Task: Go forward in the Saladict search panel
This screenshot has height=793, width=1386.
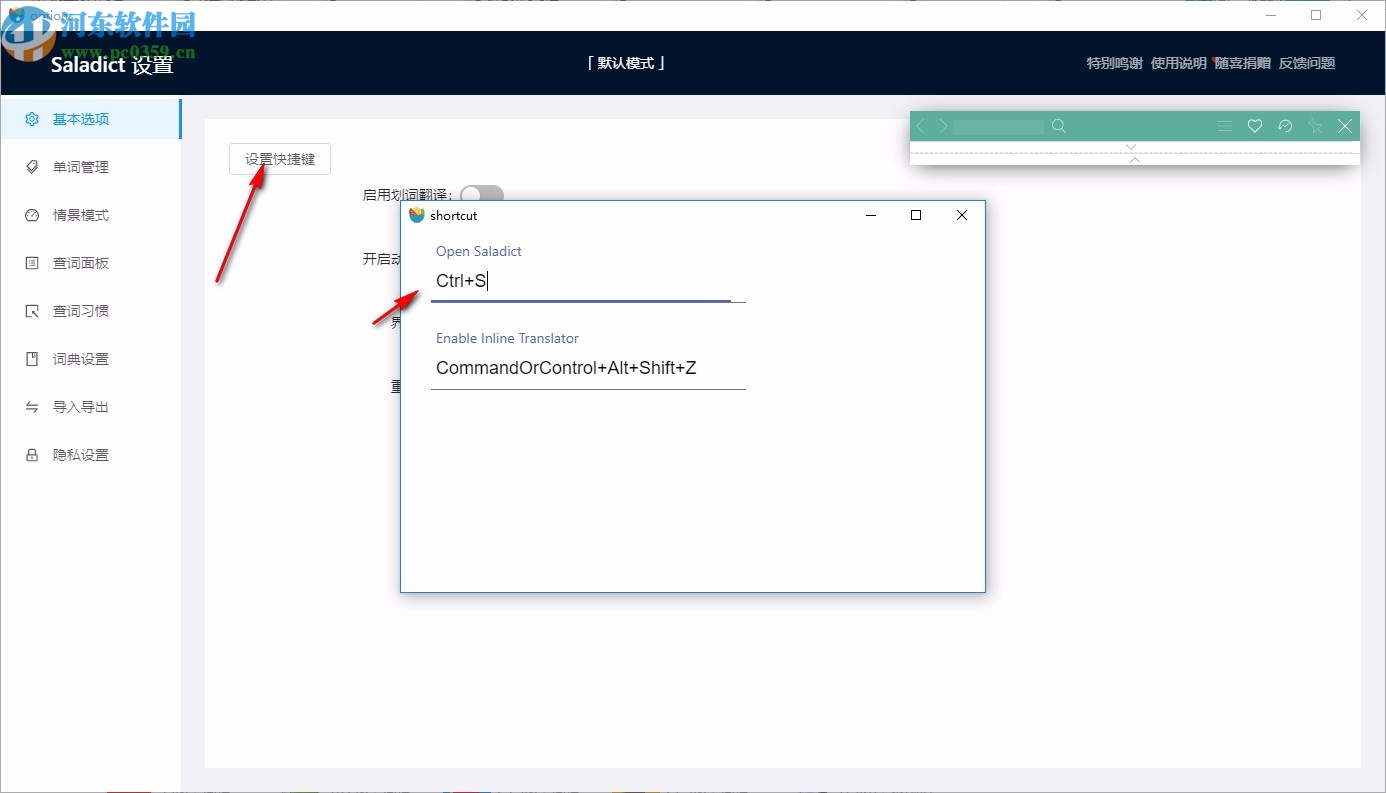Action: [943, 126]
